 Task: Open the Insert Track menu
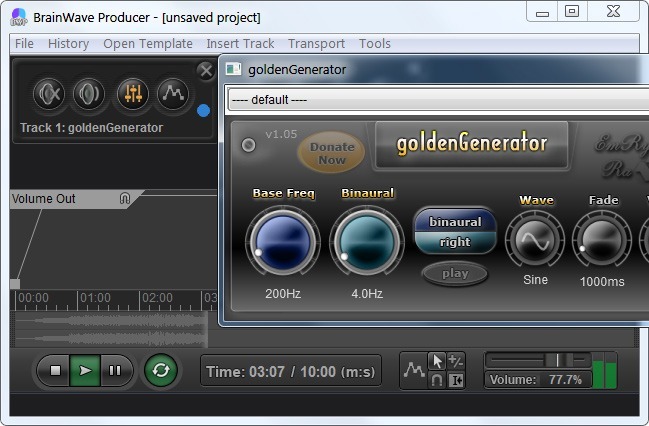click(x=240, y=43)
